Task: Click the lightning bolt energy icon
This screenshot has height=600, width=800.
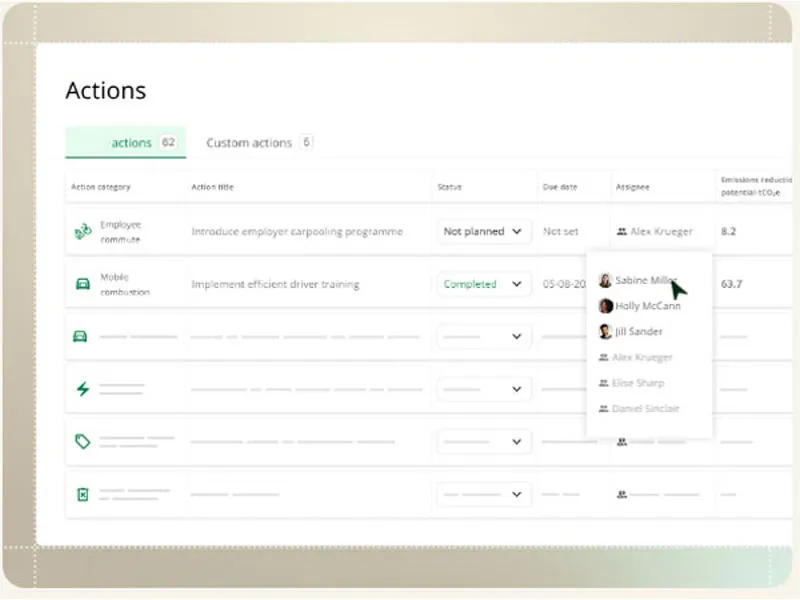Action: [82, 389]
